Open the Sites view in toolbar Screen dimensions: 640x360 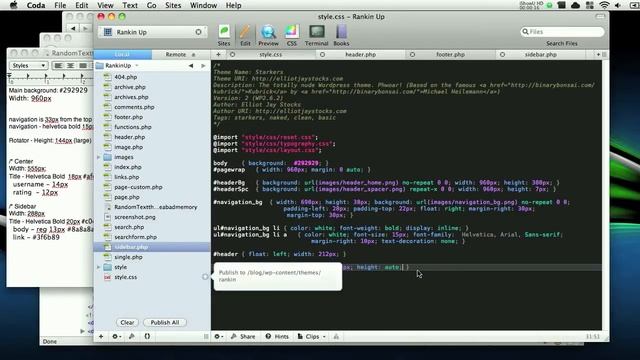[x=224, y=35]
